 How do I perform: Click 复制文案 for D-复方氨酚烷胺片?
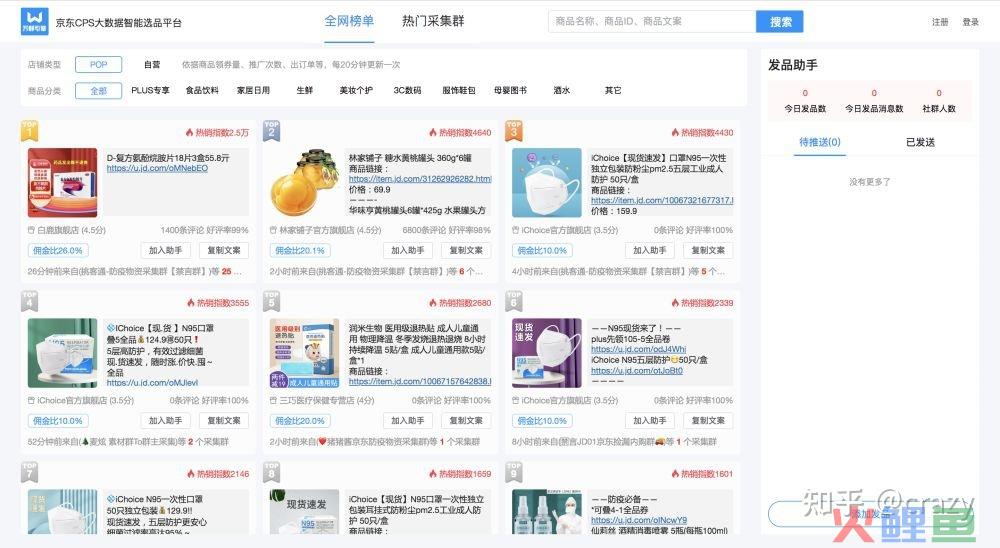click(x=224, y=251)
